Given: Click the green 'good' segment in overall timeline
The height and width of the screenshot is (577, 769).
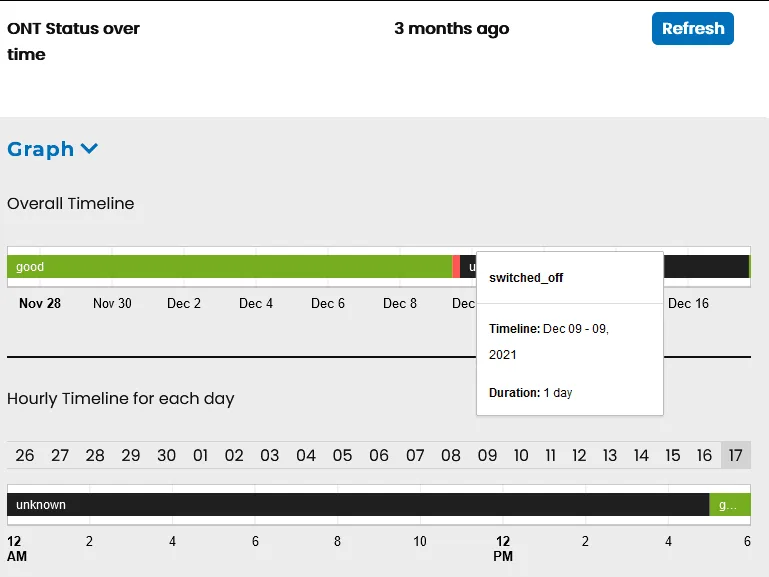Looking at the screenshot, I should coord(229,267).
